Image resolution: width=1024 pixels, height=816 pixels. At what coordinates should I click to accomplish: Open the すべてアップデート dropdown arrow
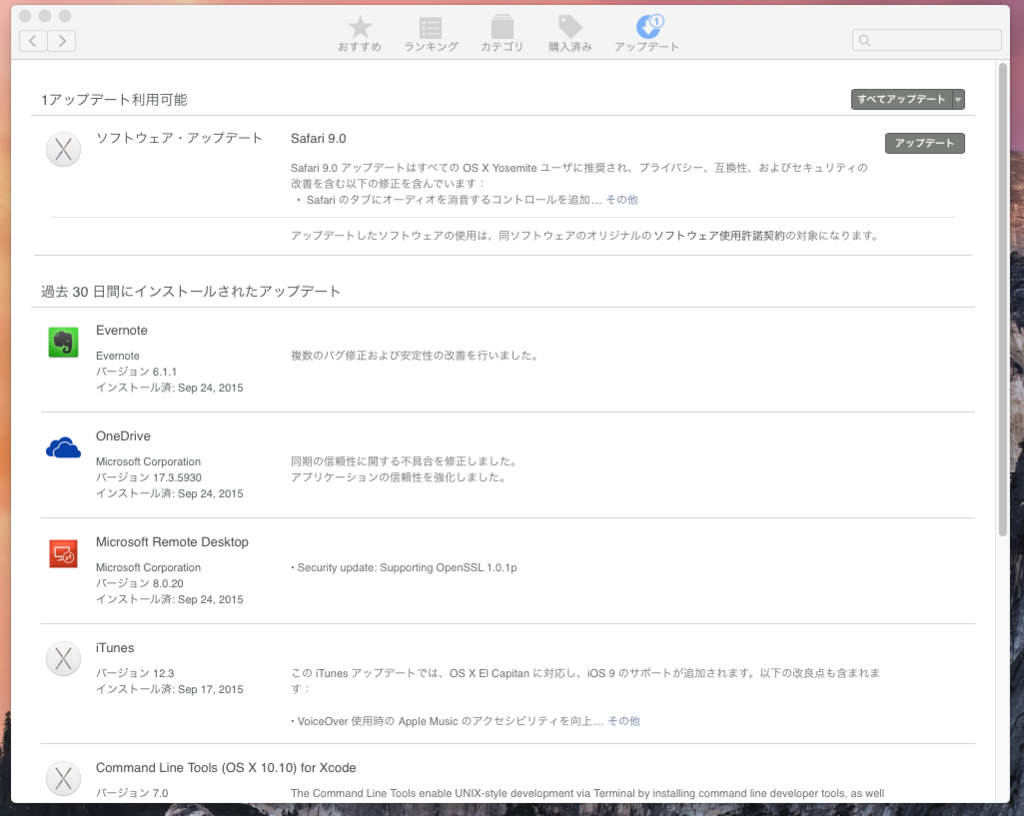(x=958, y=99)
